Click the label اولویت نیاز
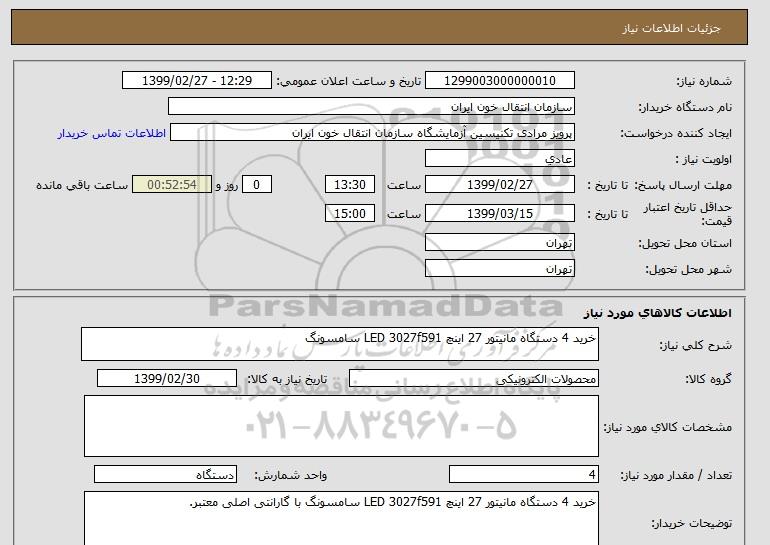 703,159
